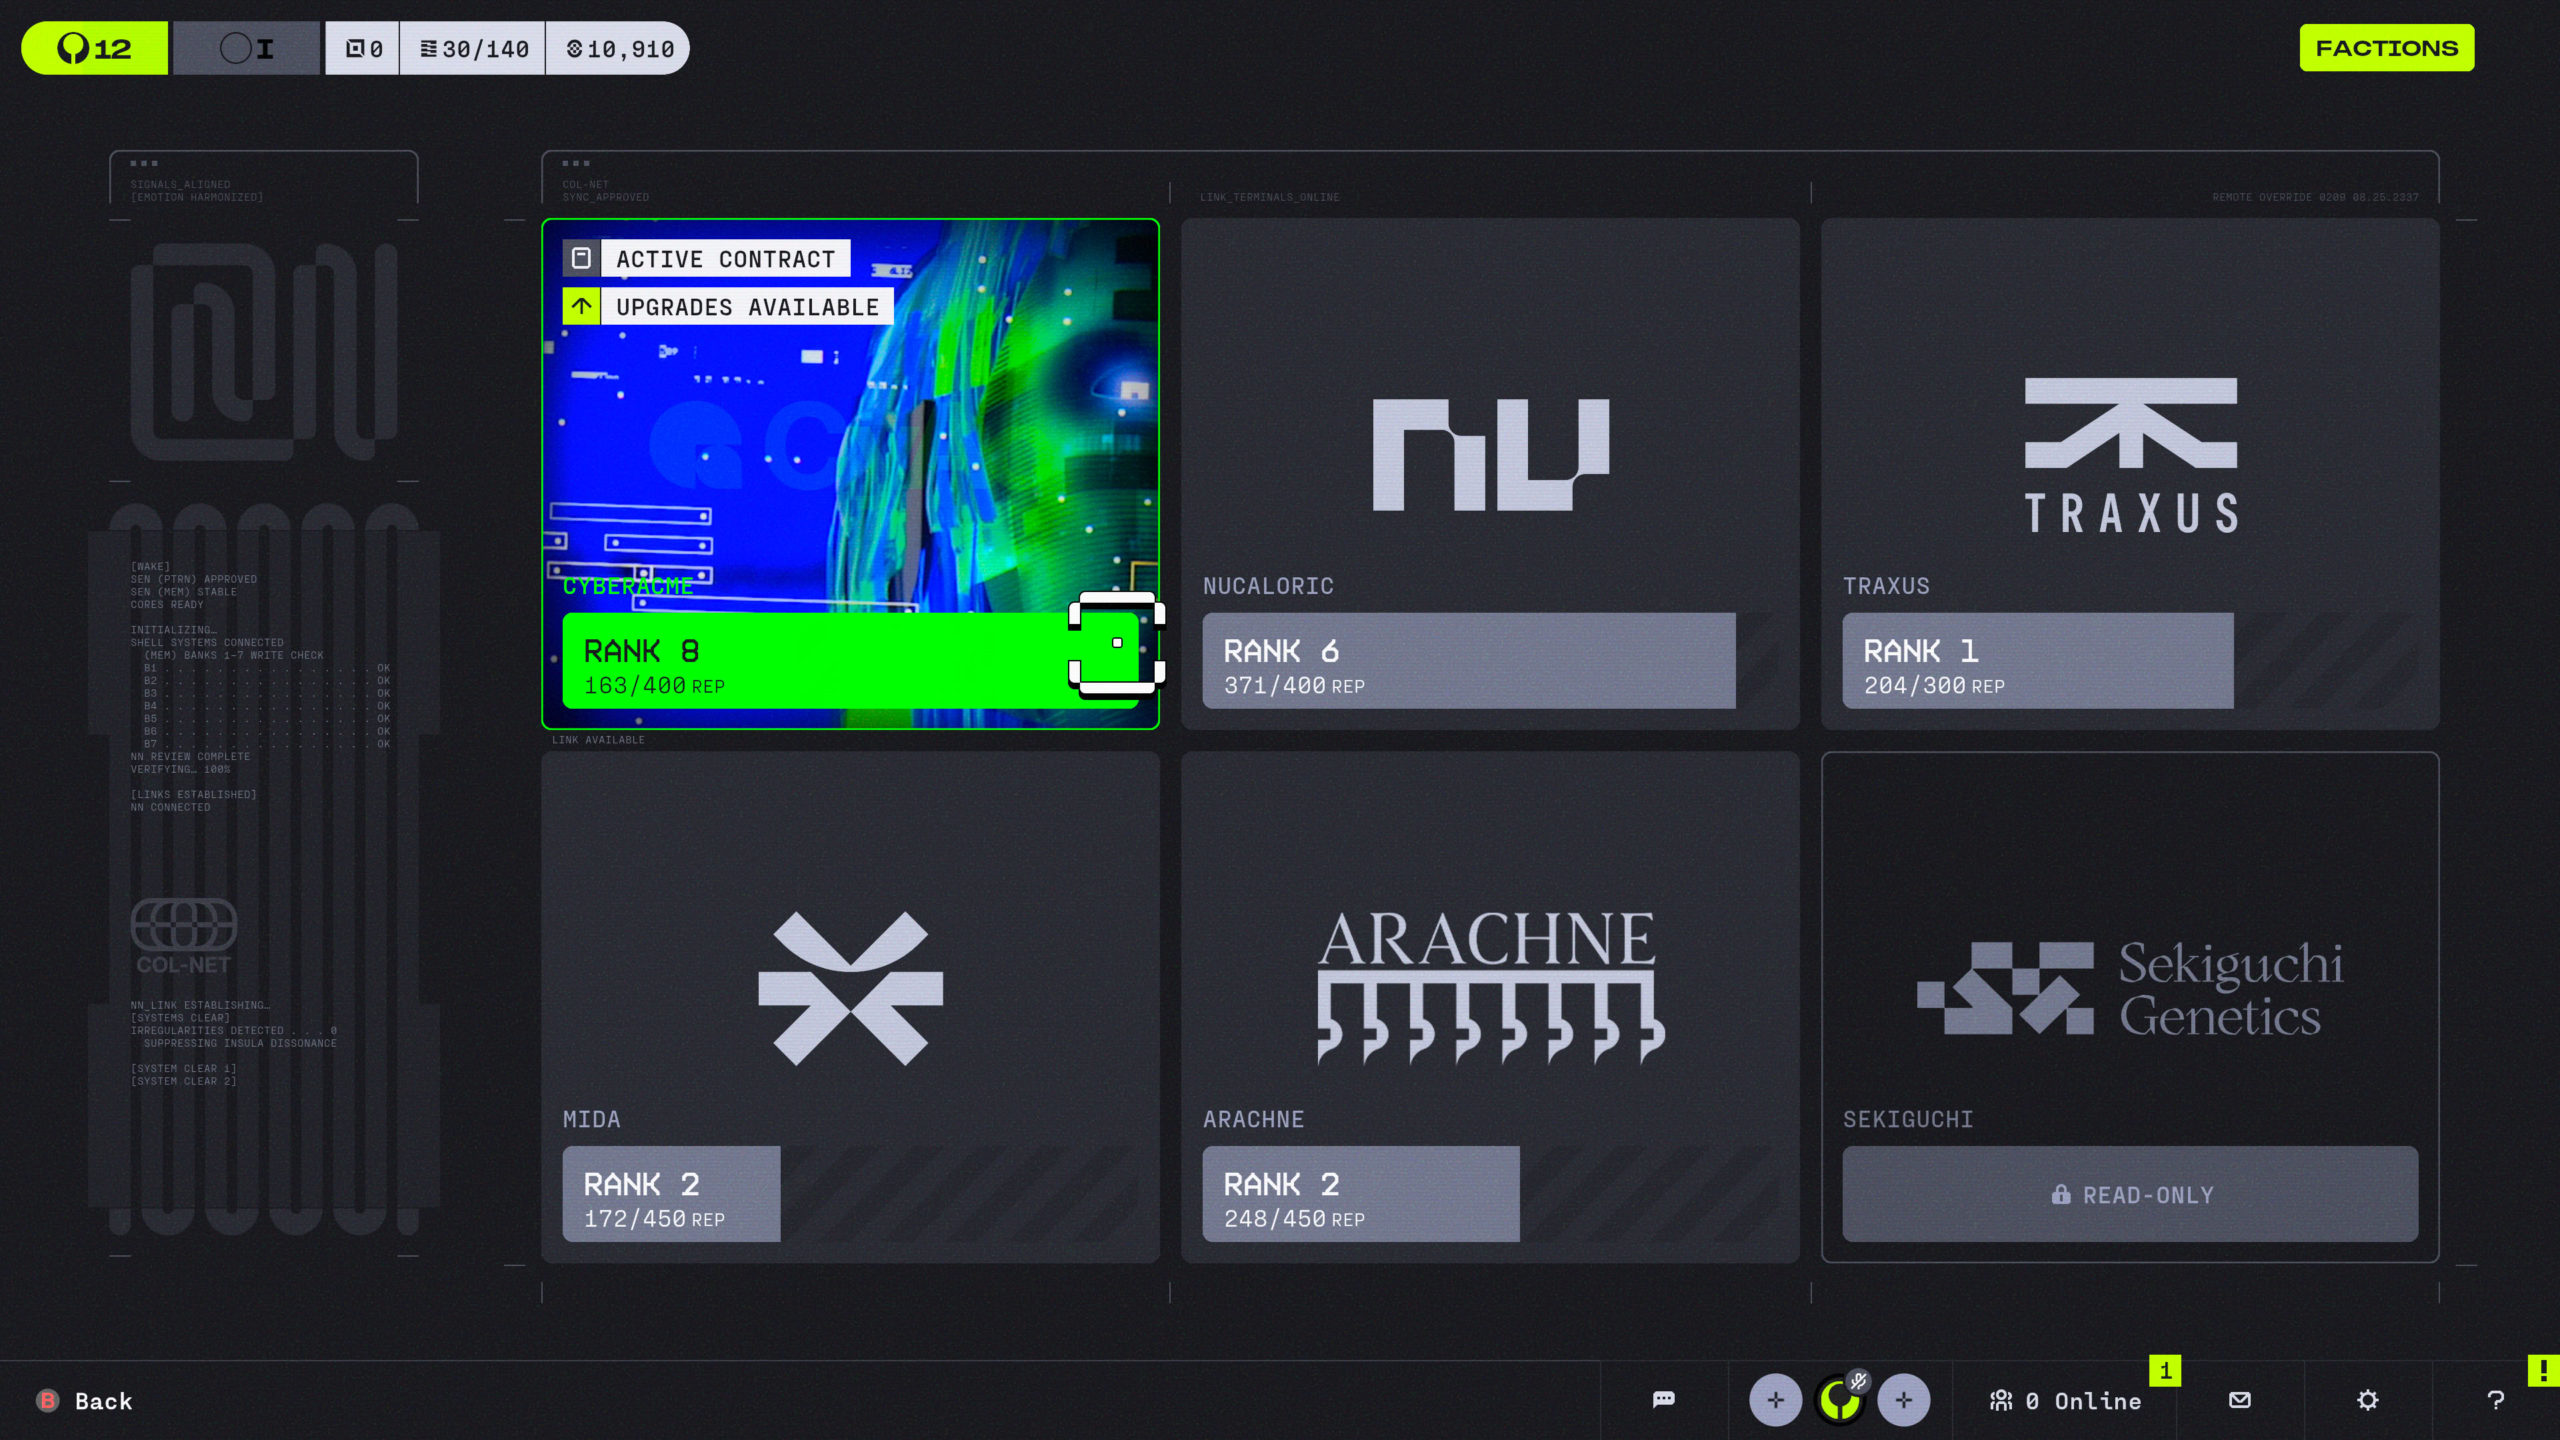This screenshot has width=2560, height=1440.
Task: Add squad member via left plus button
Action: 1775,1400
